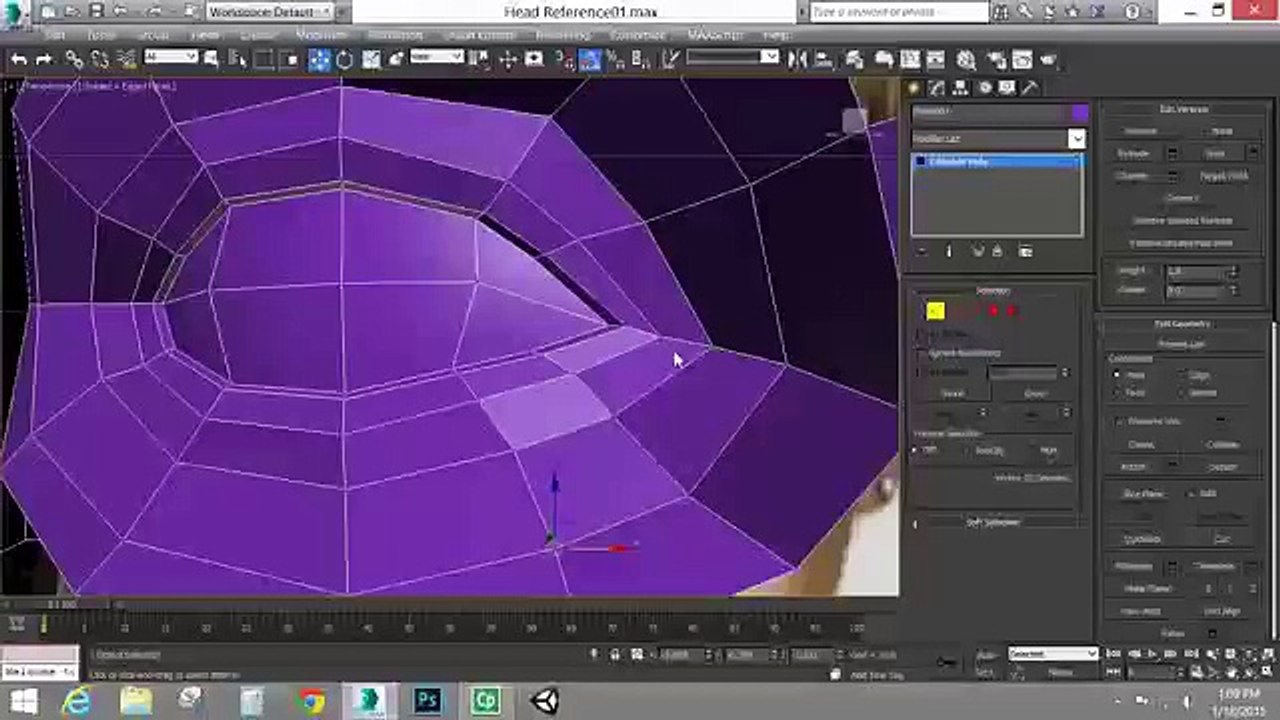Choose the Rectangular Selection Region tool

(x=265, y=60)
